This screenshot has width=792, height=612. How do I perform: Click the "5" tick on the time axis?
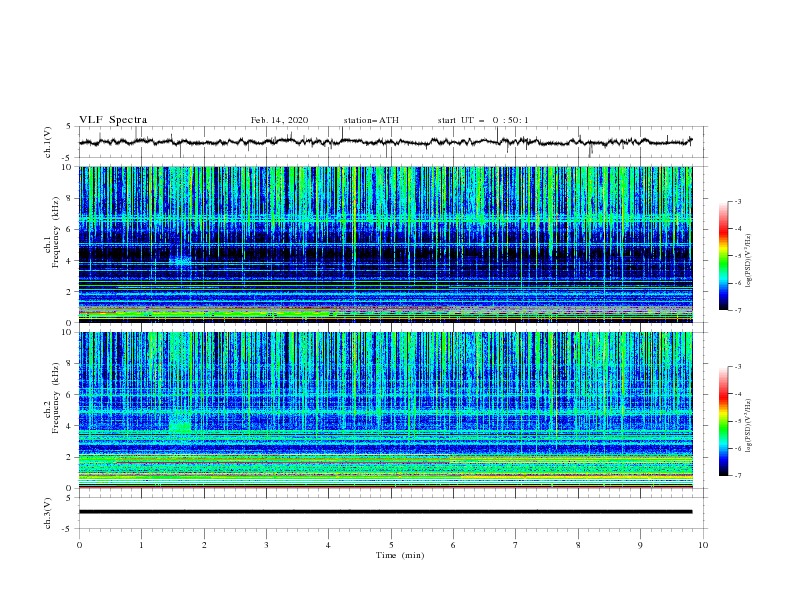[x=391, y=545]
